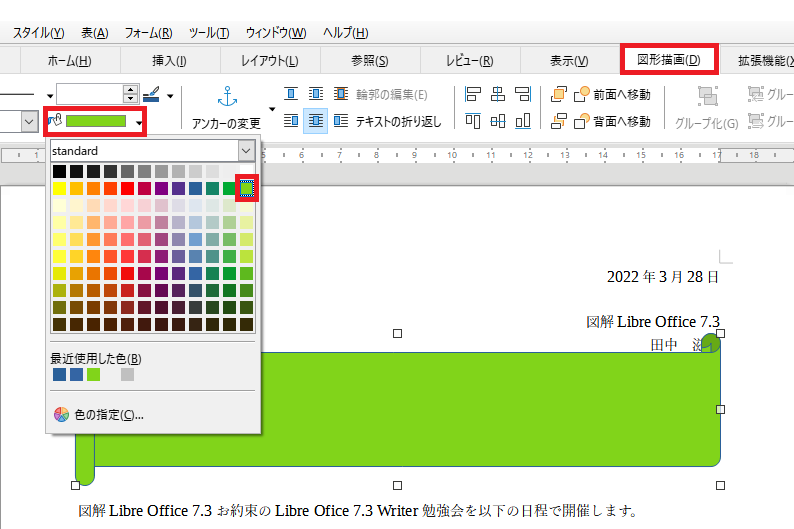Click the グループ化(G) button label

(706, 123)
